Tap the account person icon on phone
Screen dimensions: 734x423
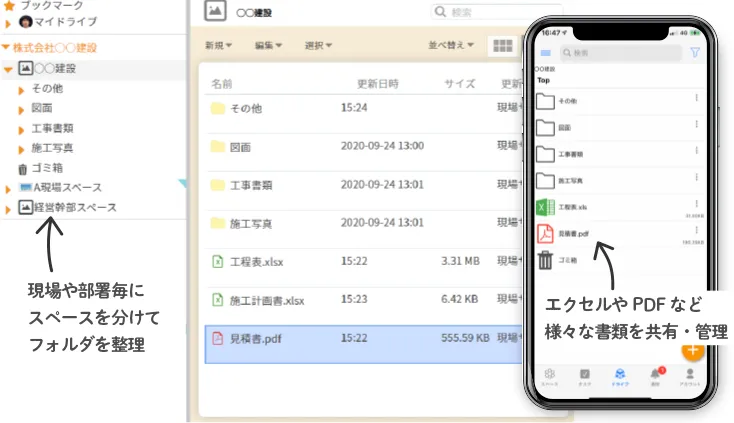690,375
